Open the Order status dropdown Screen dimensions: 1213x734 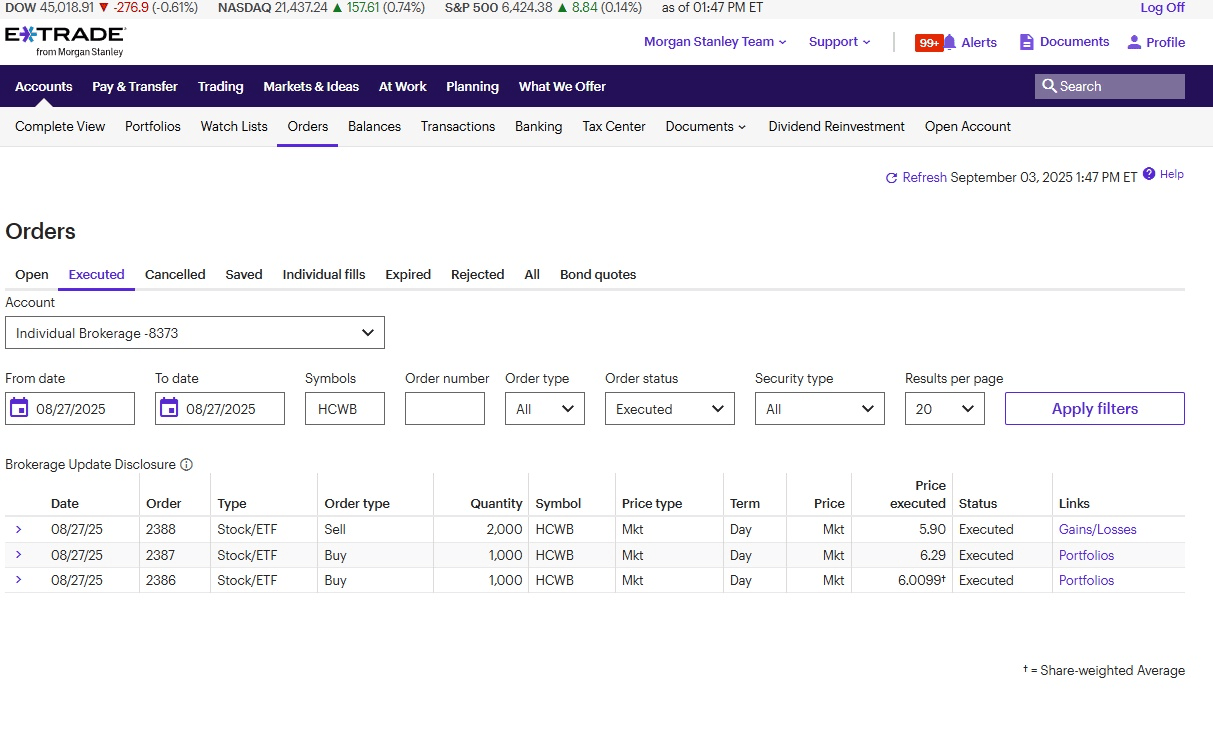(x=669, y=409)
